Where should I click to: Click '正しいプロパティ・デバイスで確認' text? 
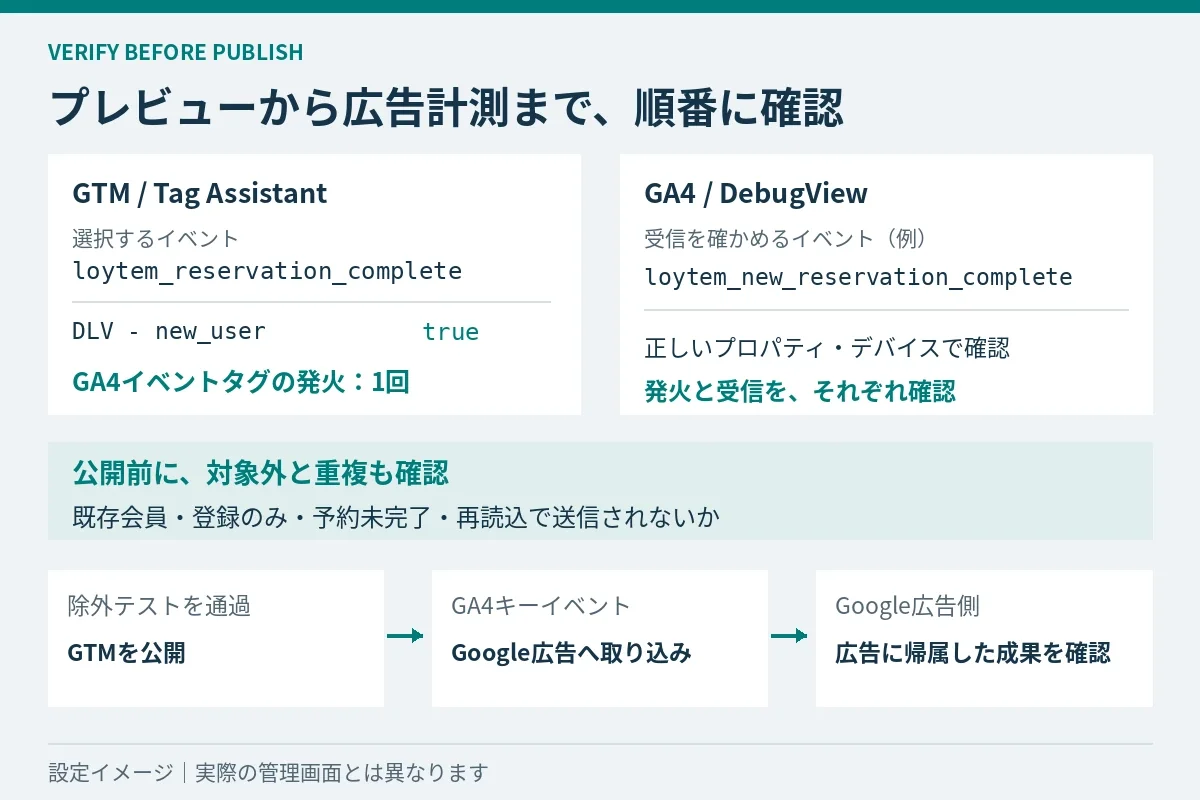tap(827, 348)
